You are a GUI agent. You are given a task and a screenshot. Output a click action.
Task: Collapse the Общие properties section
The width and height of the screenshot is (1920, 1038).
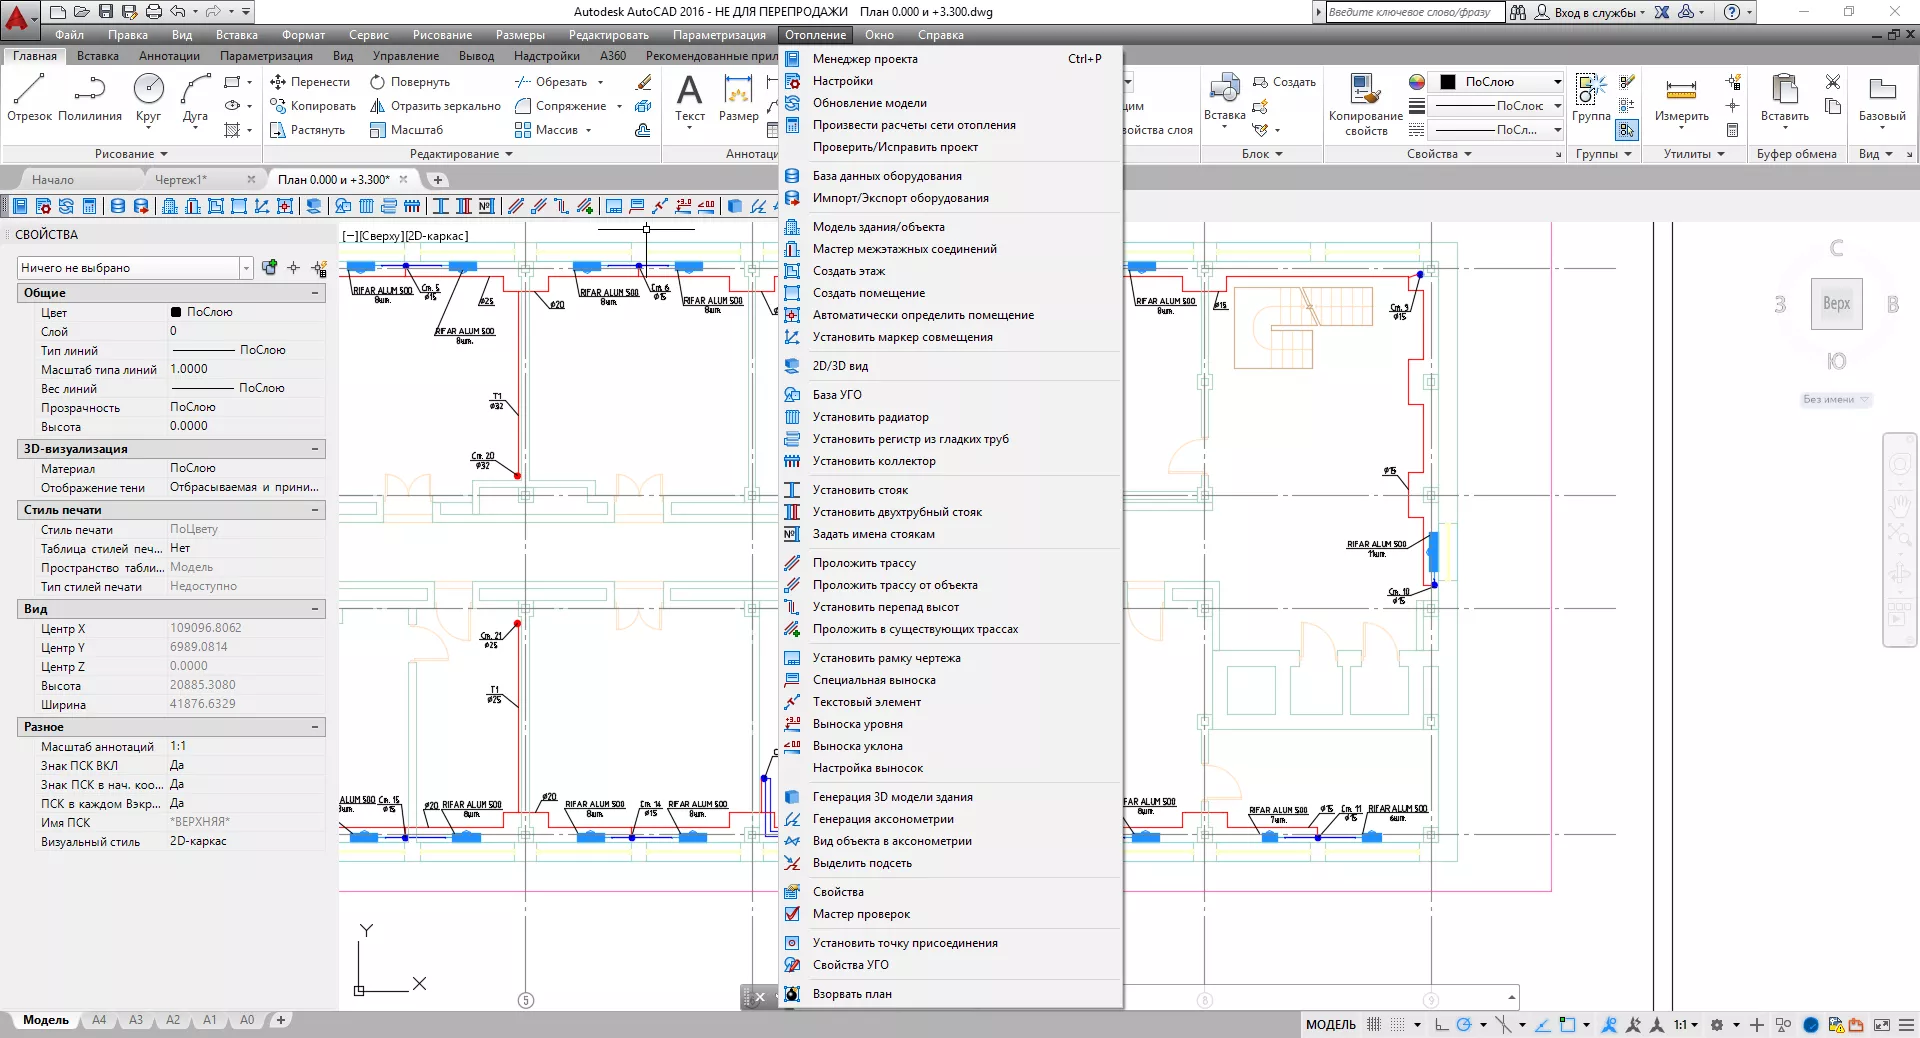click(315, 293)
